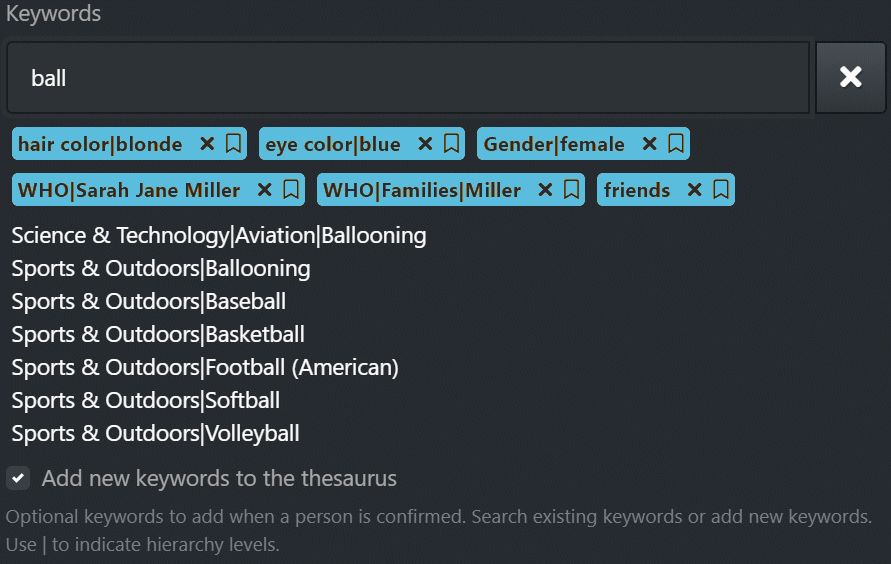The width and height of the screenshot is (891, 564).
Task: Remove the 'Gender|female' keyword tag
Action: pos(649,144)
